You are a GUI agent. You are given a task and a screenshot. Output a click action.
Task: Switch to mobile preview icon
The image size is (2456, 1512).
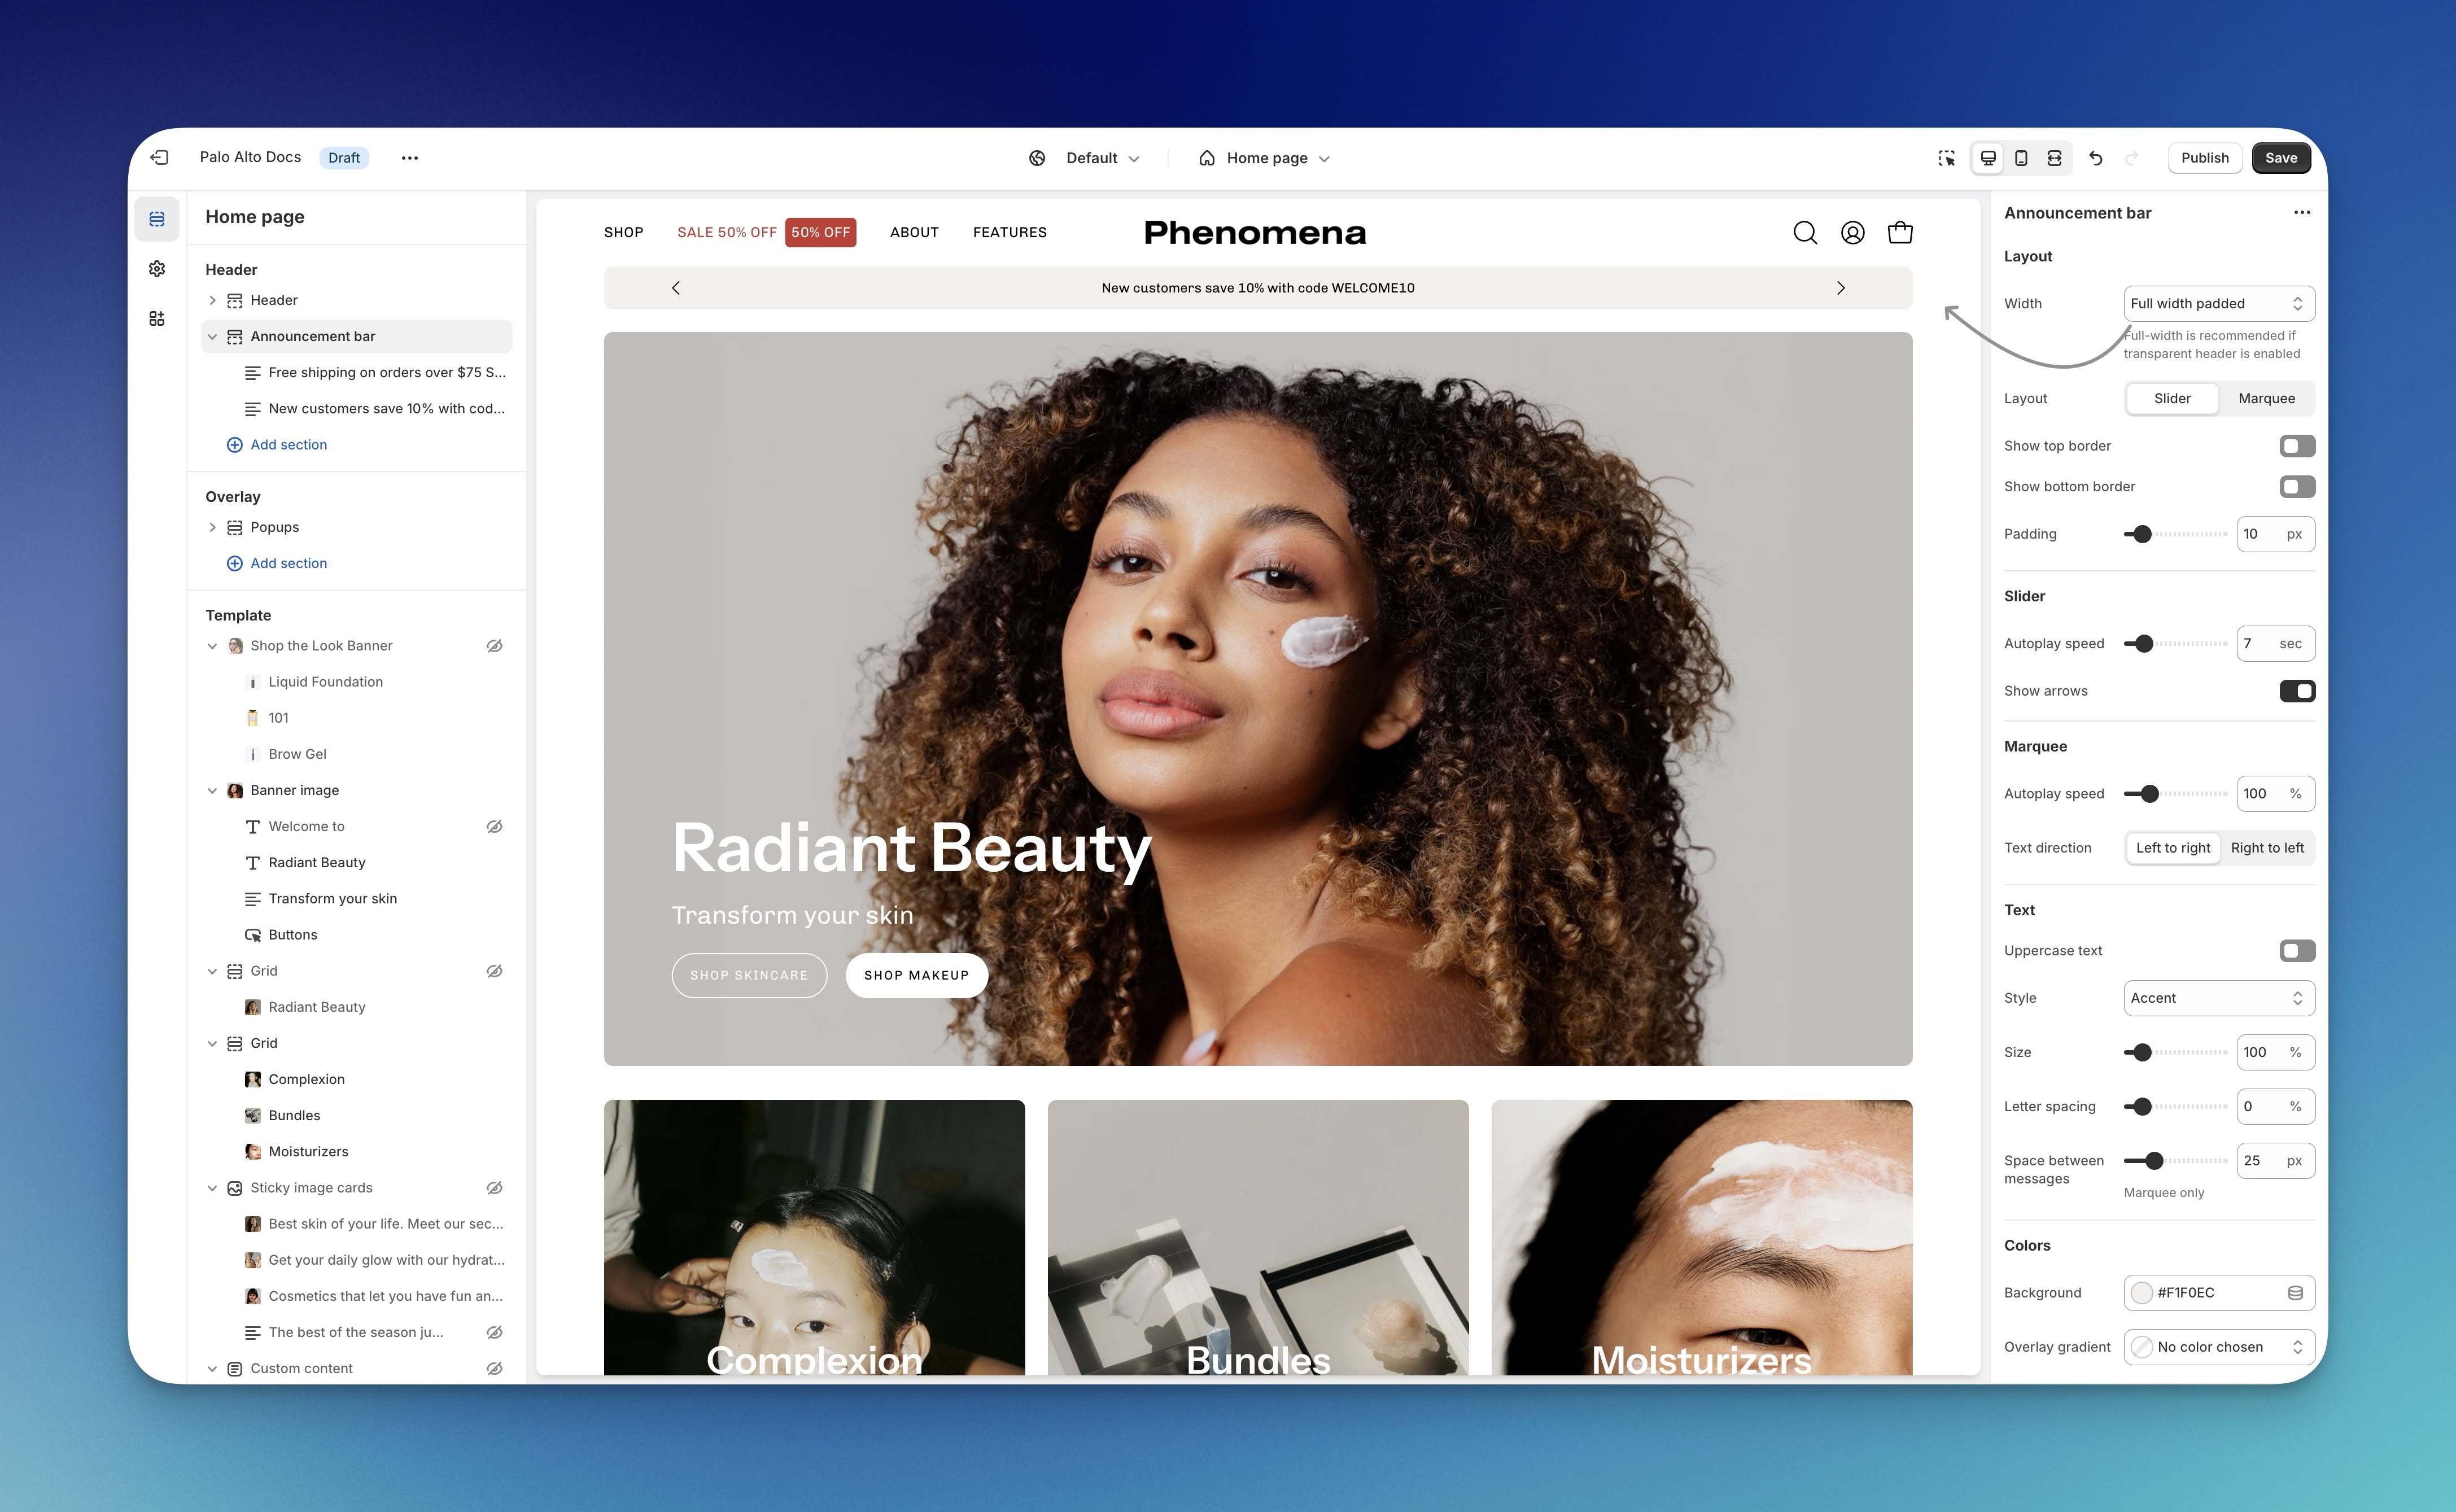click(2021, 158)
